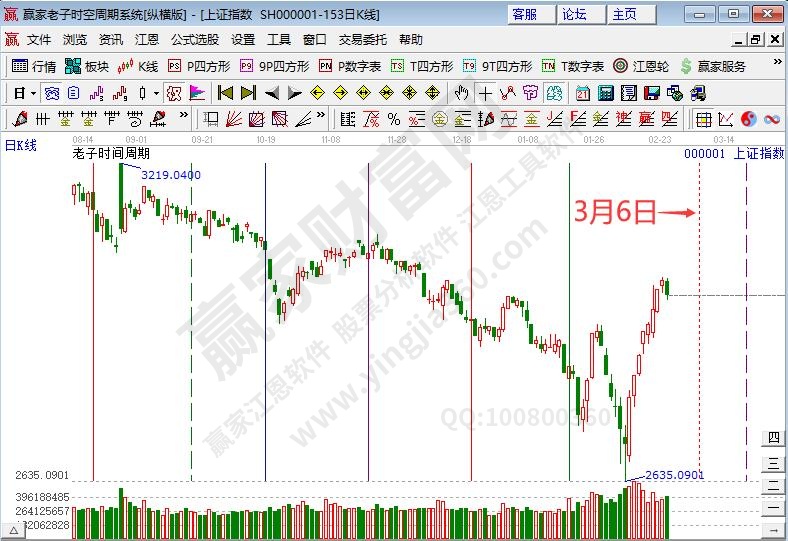This screenshot has width=788, height=541.
Task: Click the 客服 button in title bar
Action: (524, 14)
